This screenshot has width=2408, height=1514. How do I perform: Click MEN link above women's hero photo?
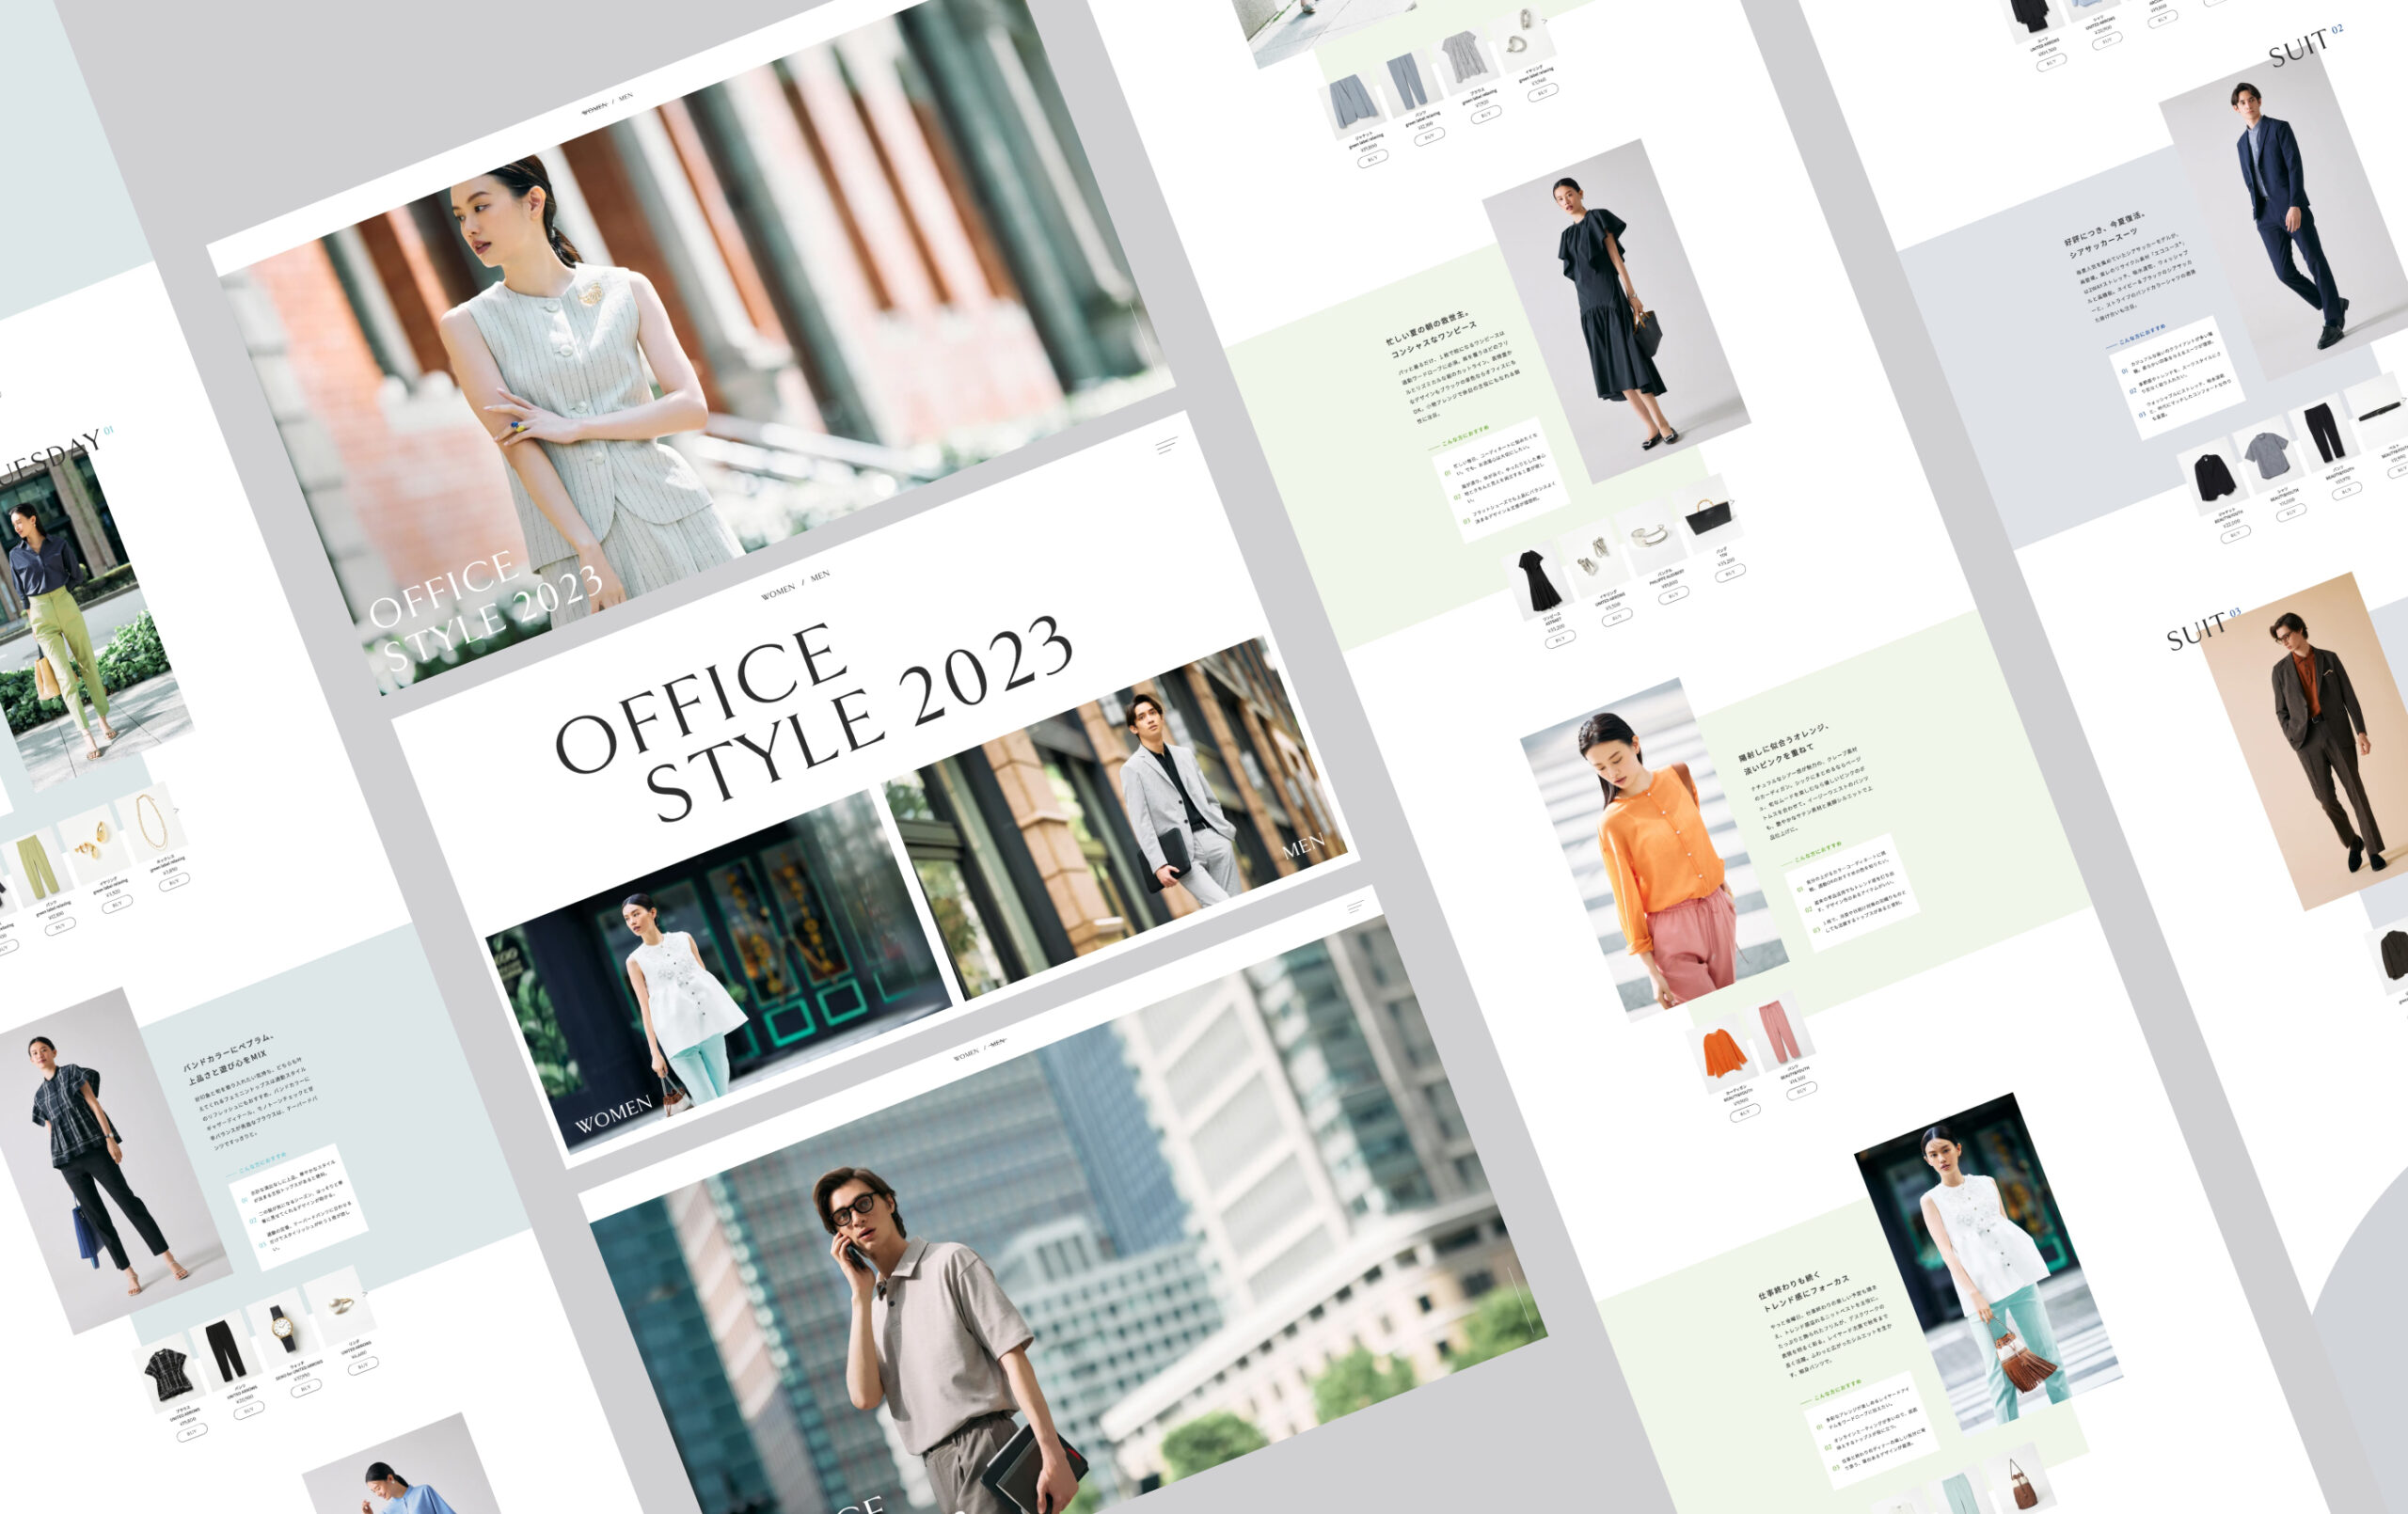pos(625,98)
